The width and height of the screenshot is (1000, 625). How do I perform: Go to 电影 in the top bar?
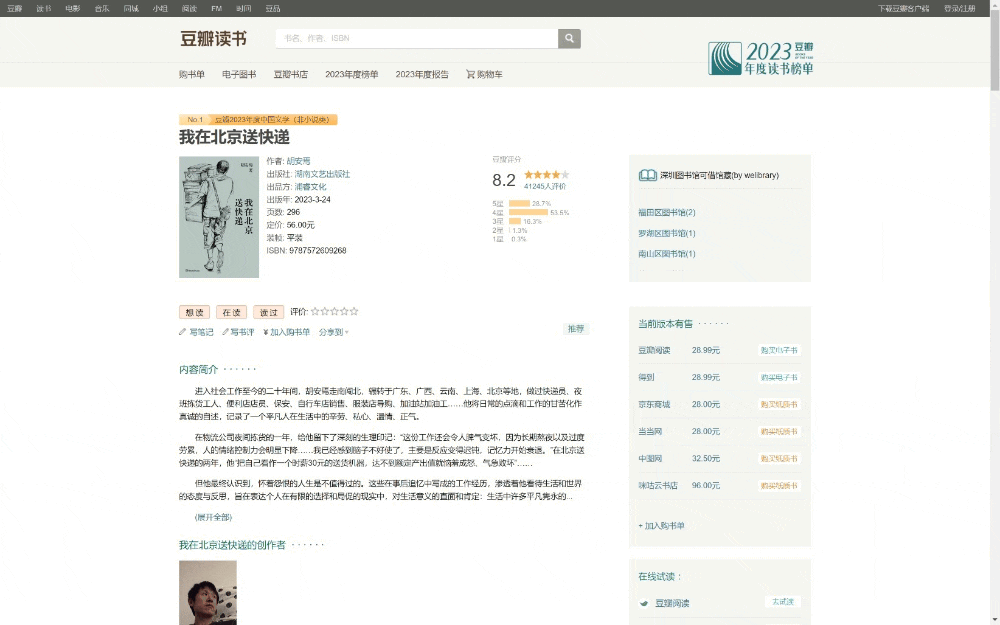tap(73, 8)
